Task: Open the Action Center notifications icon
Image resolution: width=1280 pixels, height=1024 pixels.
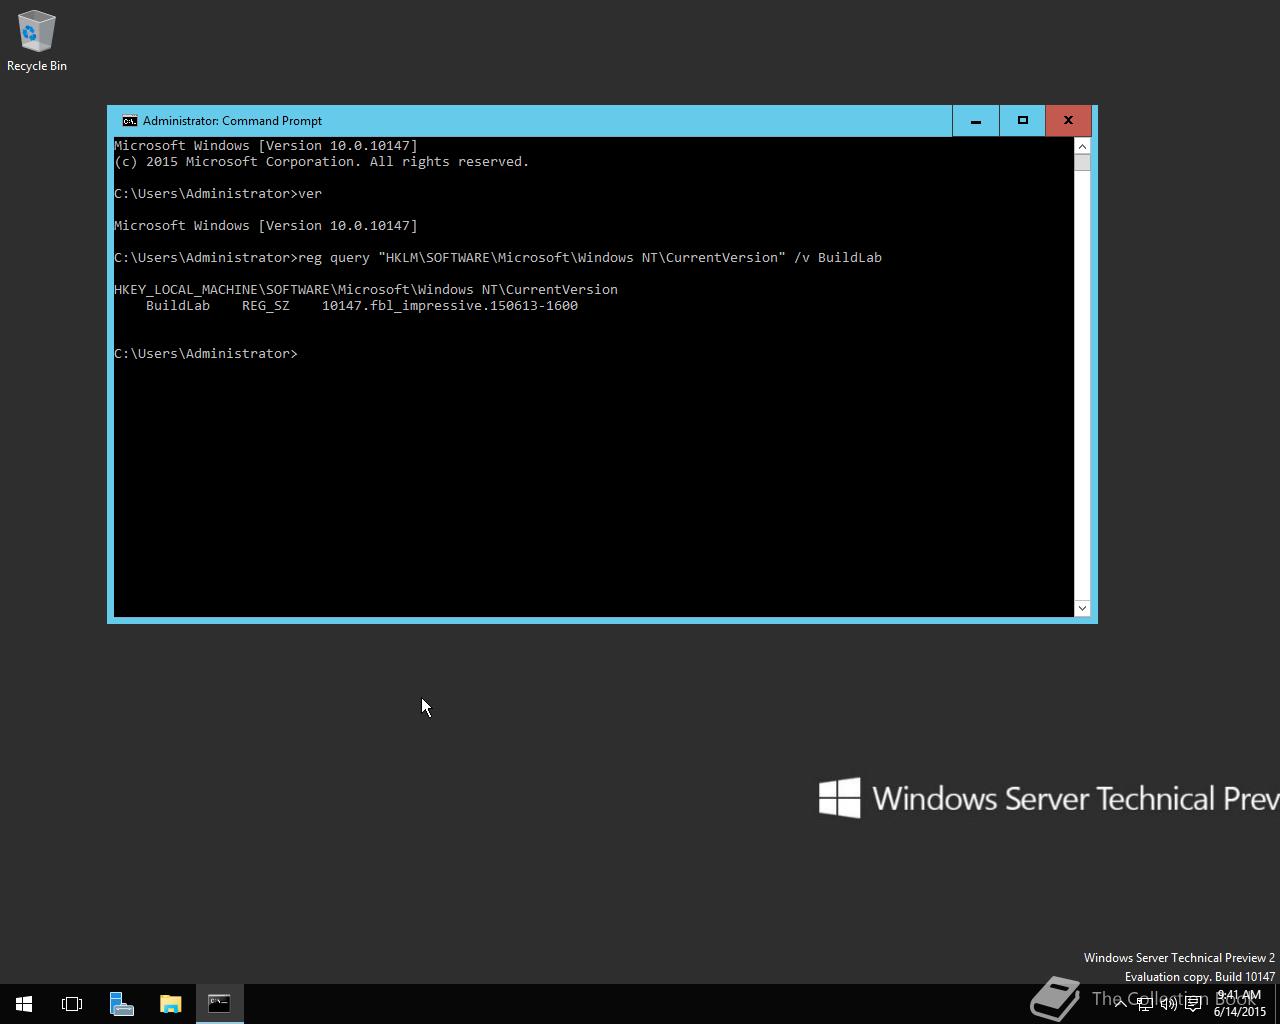Action: pyautogui.click(x=1193, y=1004)
